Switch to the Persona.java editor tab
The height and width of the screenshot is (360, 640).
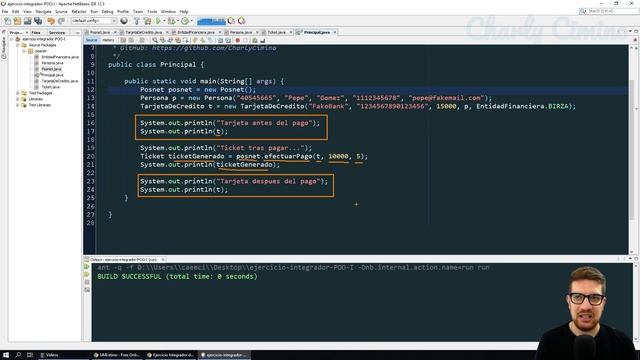(241, 32)
